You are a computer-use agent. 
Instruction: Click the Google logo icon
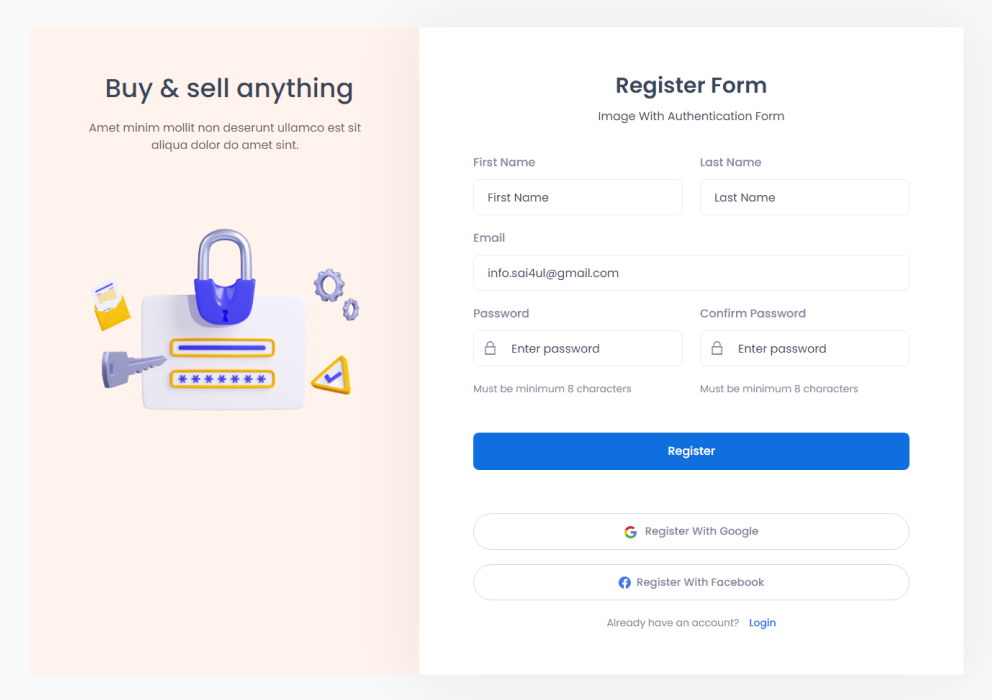[630, 532]
